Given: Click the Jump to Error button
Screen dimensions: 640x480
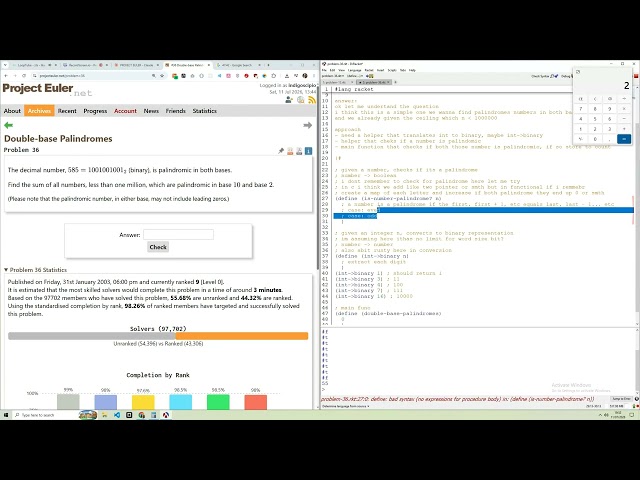Looking at the screenshot, I should point(622,399).
